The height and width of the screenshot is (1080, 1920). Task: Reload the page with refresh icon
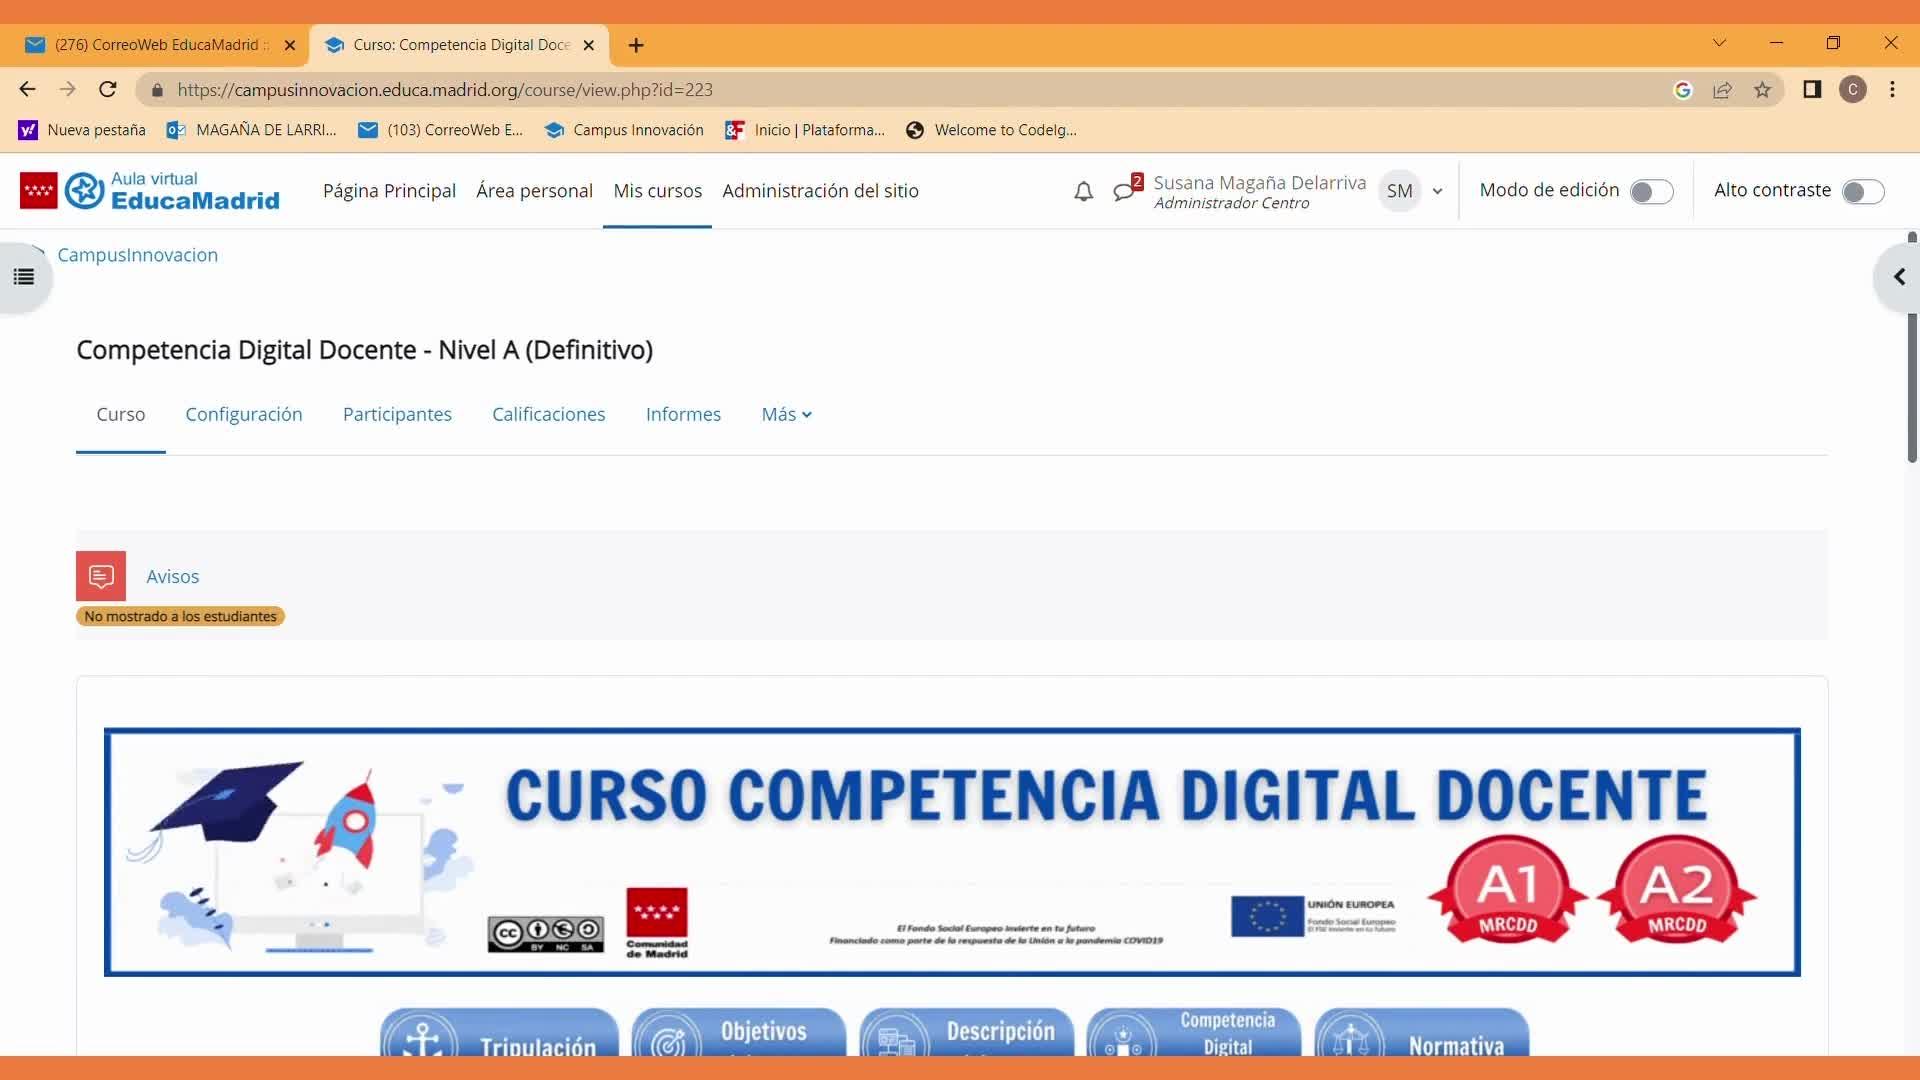[x=108, y=89]
